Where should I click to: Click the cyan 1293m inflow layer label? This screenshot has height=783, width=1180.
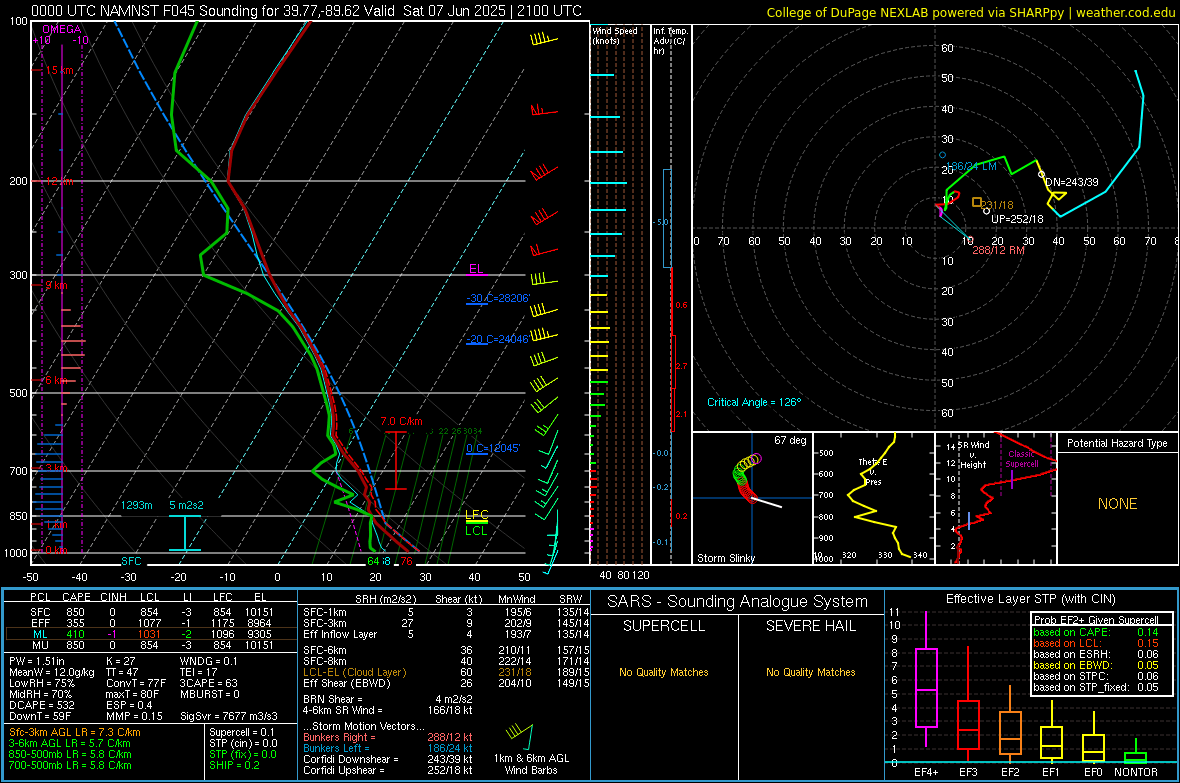click(137, 505)
